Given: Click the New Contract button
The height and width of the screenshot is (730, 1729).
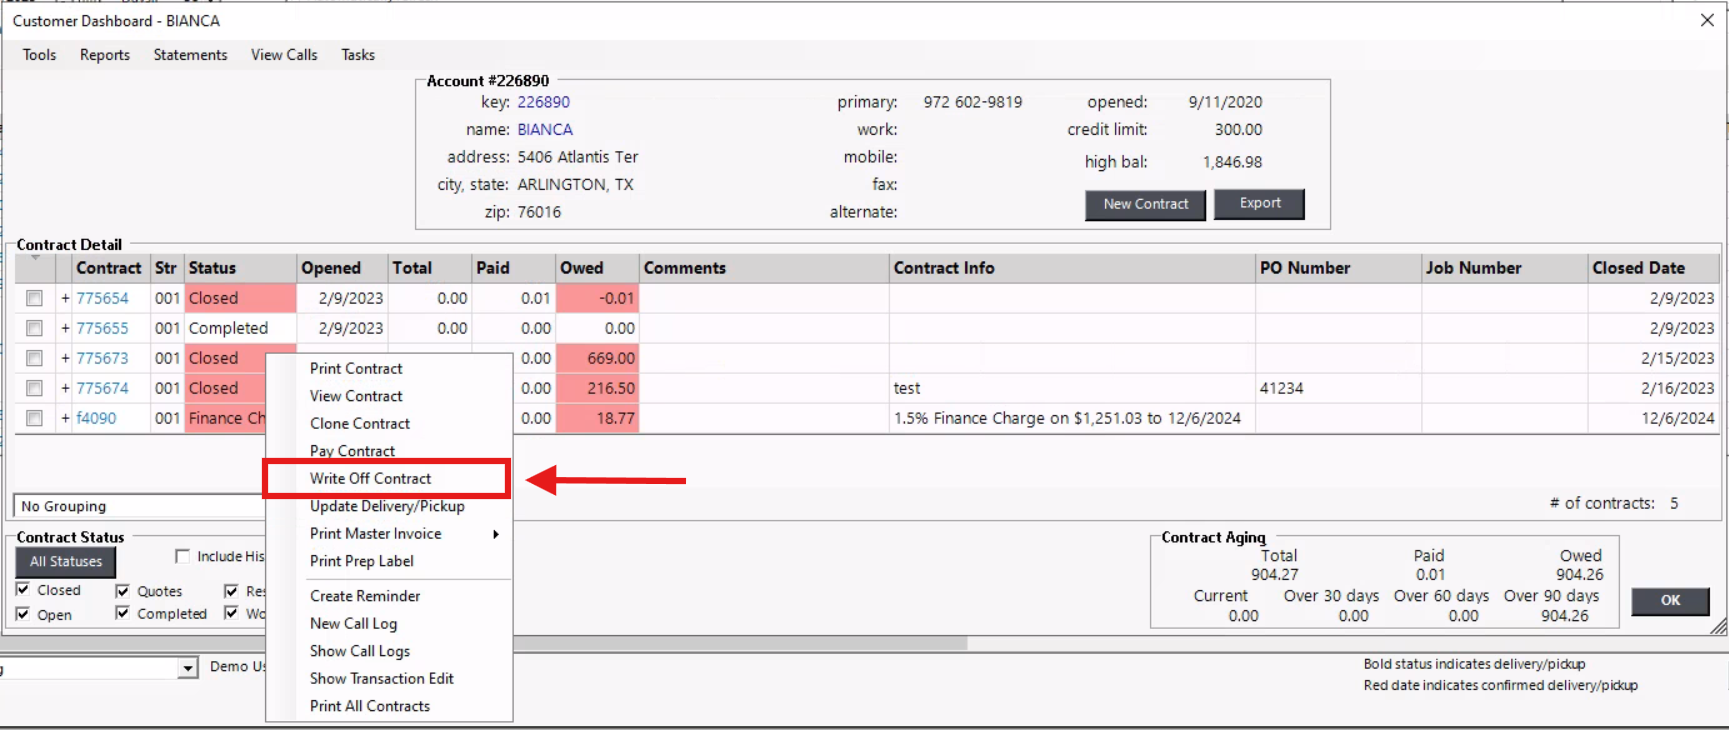Looking at the screenshot, I should pos(1145,204).
